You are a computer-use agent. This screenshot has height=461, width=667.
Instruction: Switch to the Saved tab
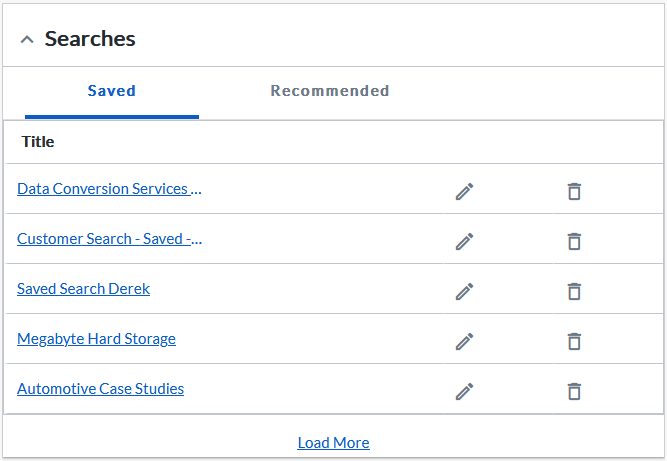tap(112, 91)
